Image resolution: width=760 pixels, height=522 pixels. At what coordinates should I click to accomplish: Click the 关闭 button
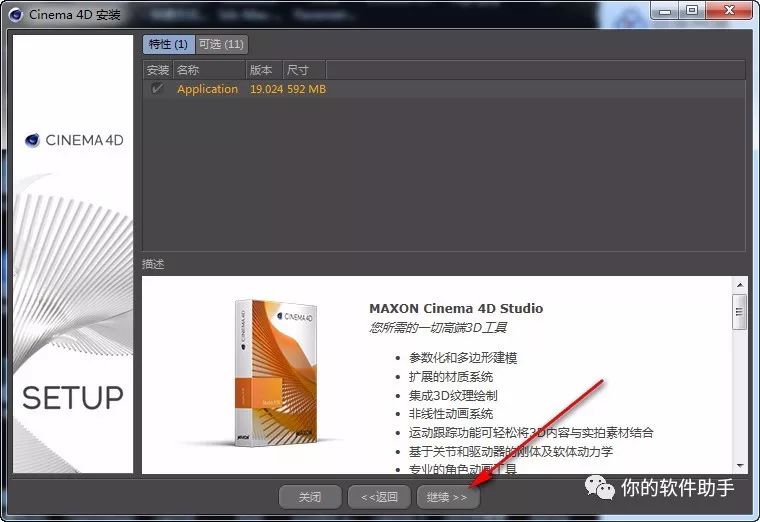tap(310, 497)
